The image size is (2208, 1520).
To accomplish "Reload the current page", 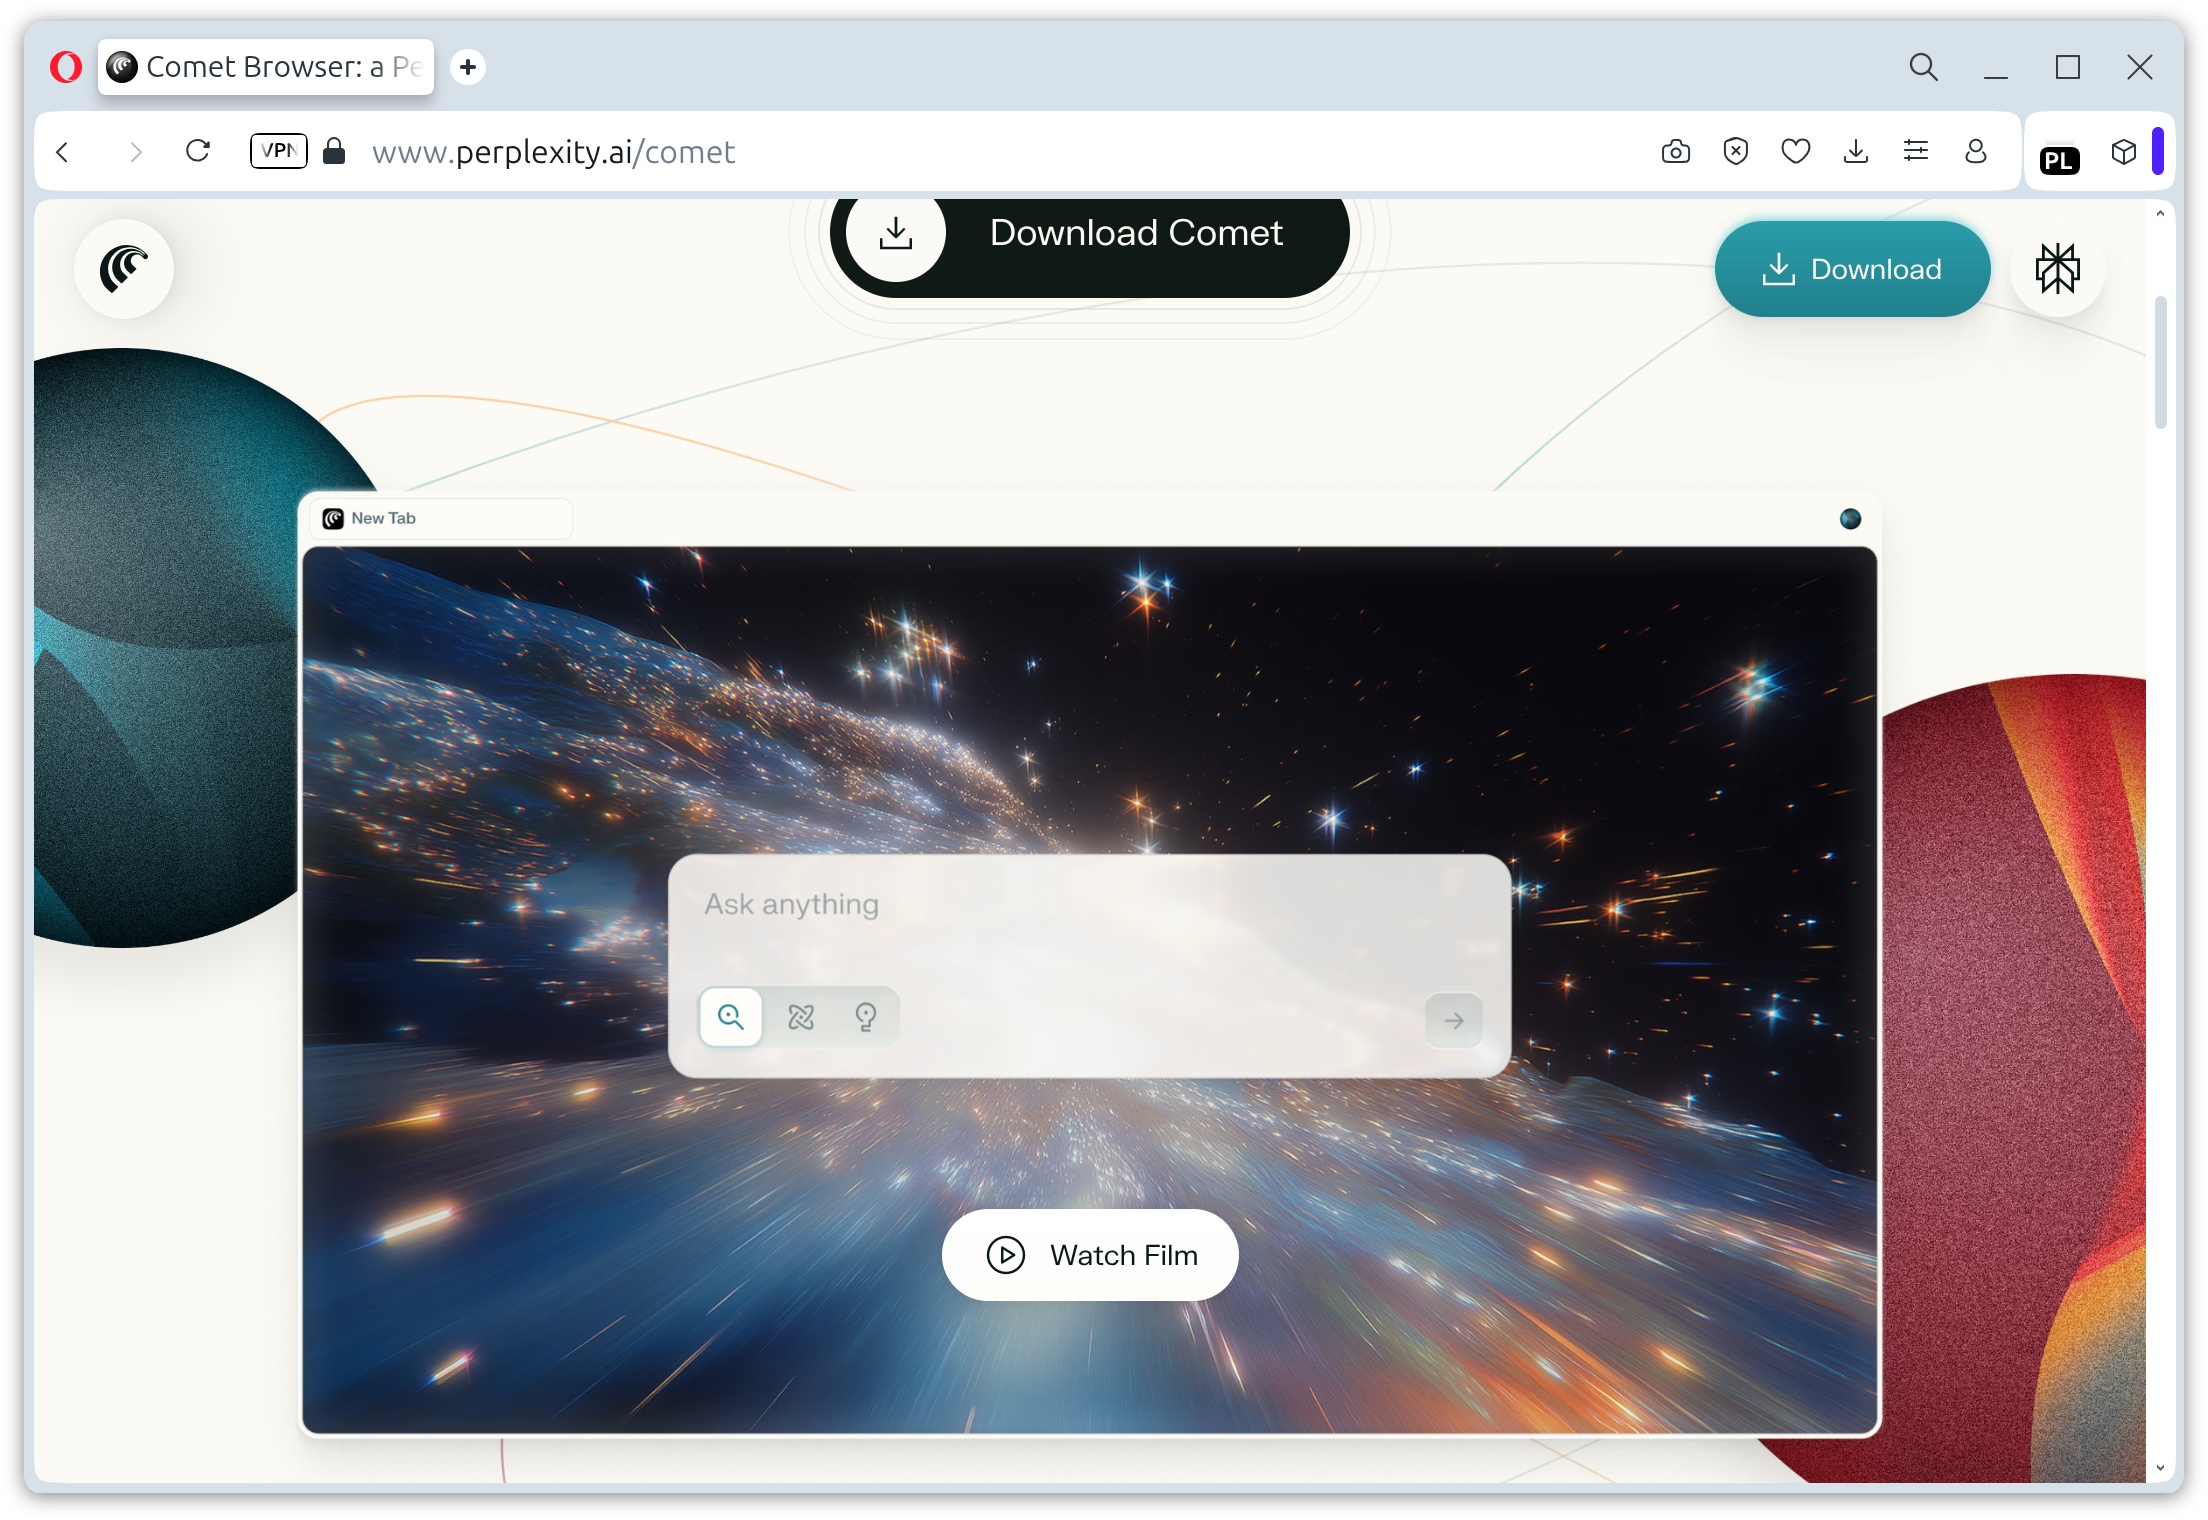I will tap(198, 151).
